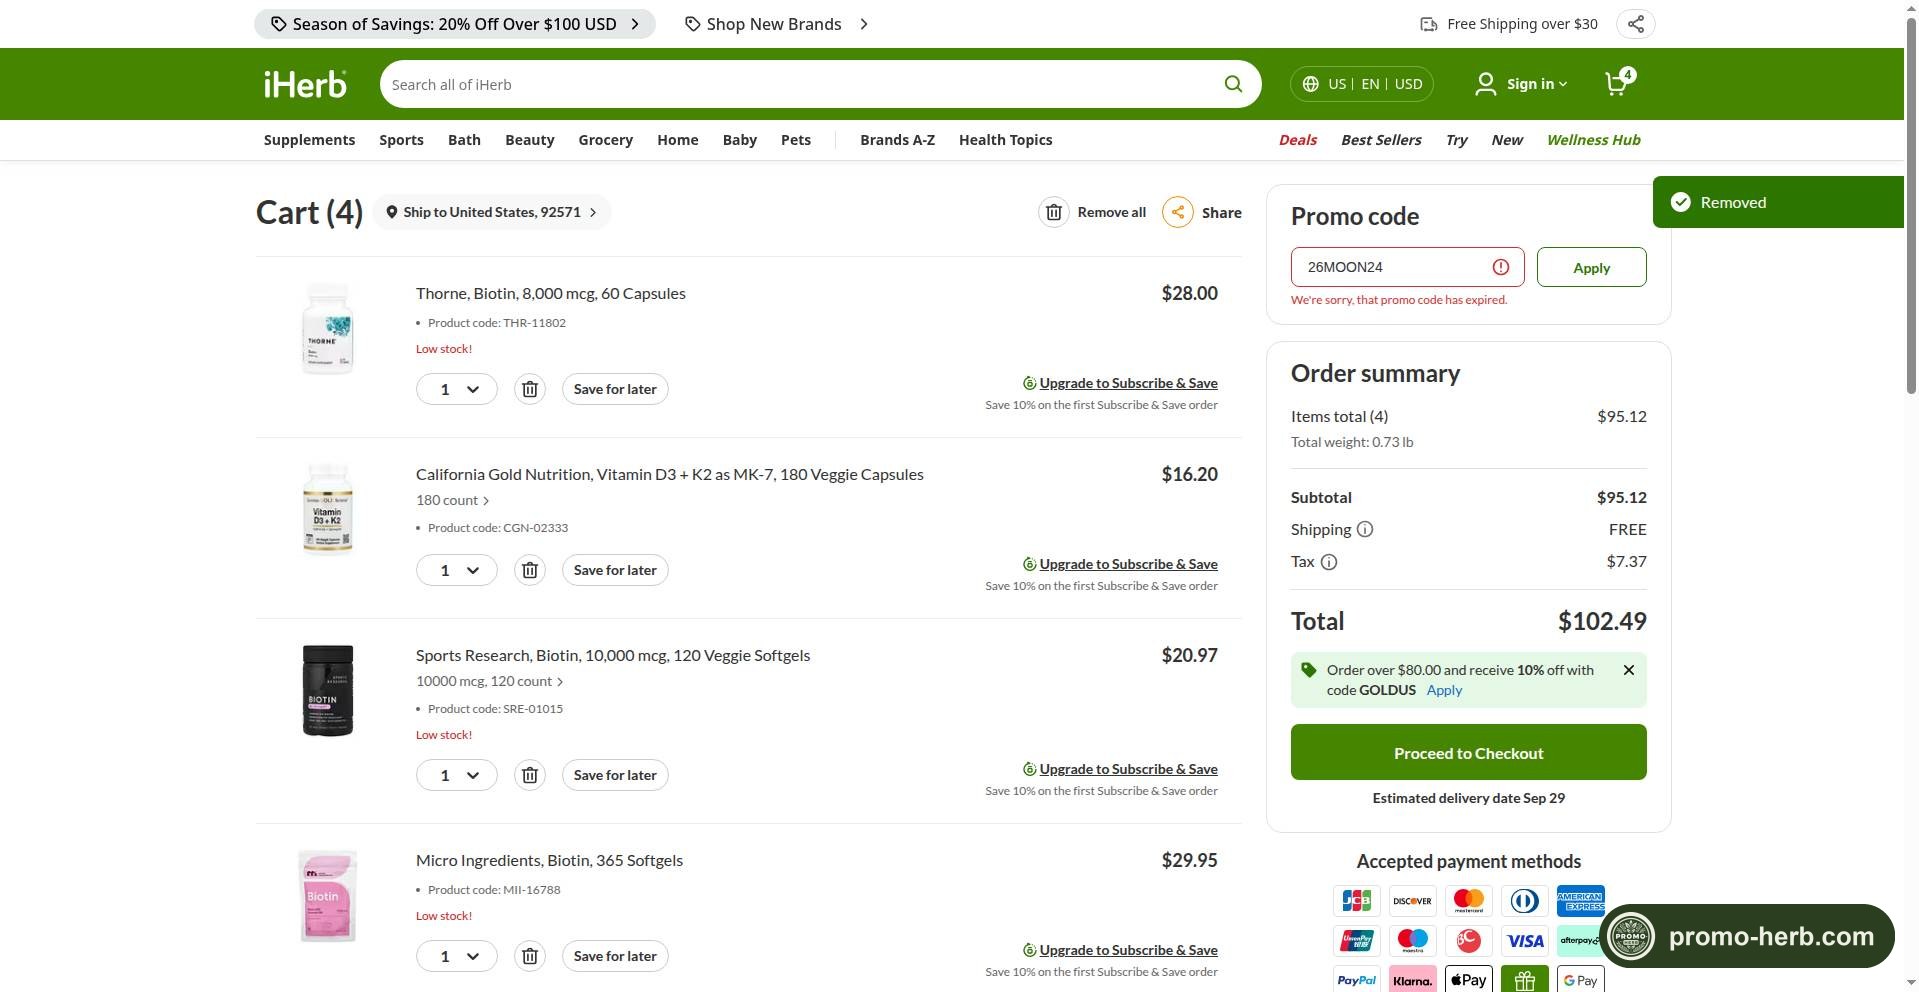
Task: Click the Visa payment icon
Action: (x=1525, y=941)
